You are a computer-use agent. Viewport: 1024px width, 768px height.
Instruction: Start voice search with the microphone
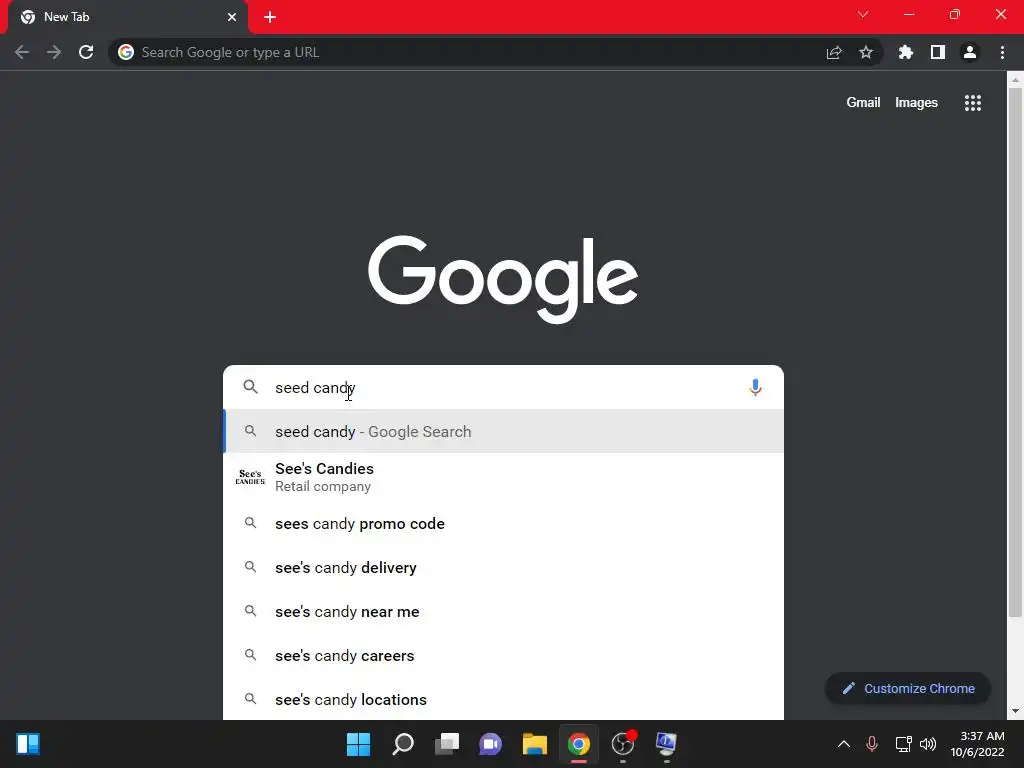pos(755,388)
